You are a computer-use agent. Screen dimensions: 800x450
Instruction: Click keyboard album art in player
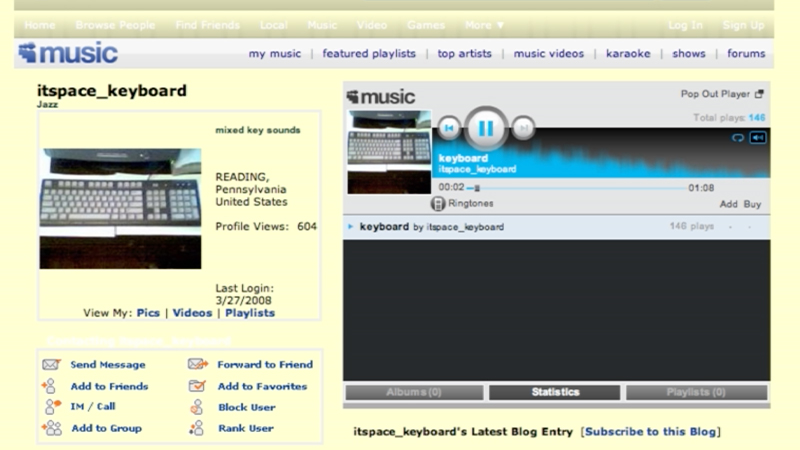pos(389,152)
